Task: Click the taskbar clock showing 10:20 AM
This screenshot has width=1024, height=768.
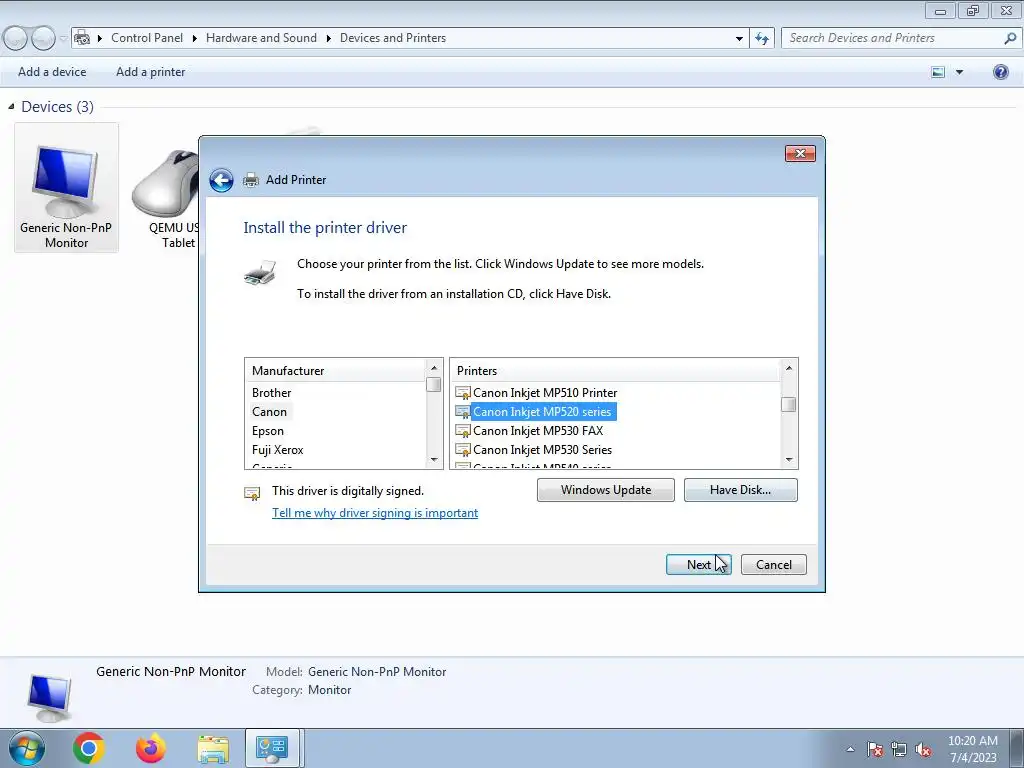Action: pyautogui.click(x=972, y=749)
